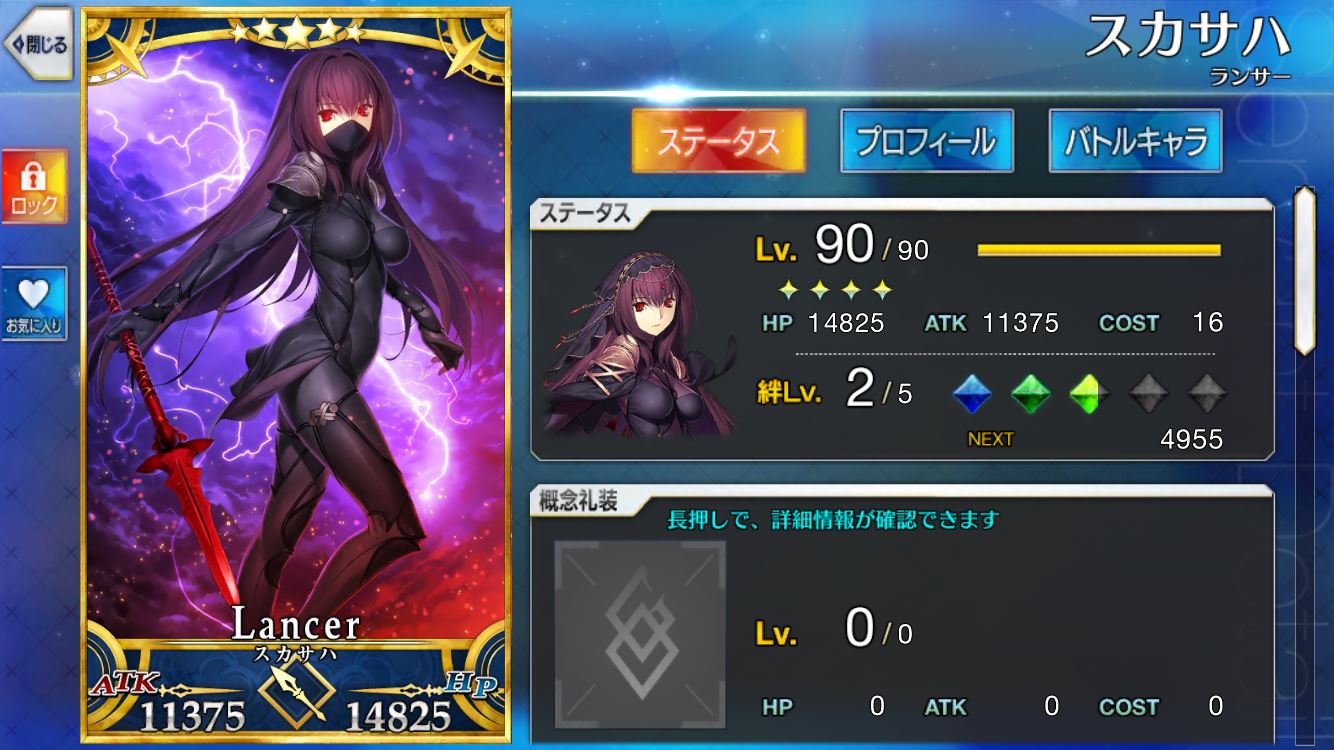Image resolution: width=1334 pixels, height=750 pixels.
Task: Click the vertical scrollbar handle
Action: [x=1304, y=270]
